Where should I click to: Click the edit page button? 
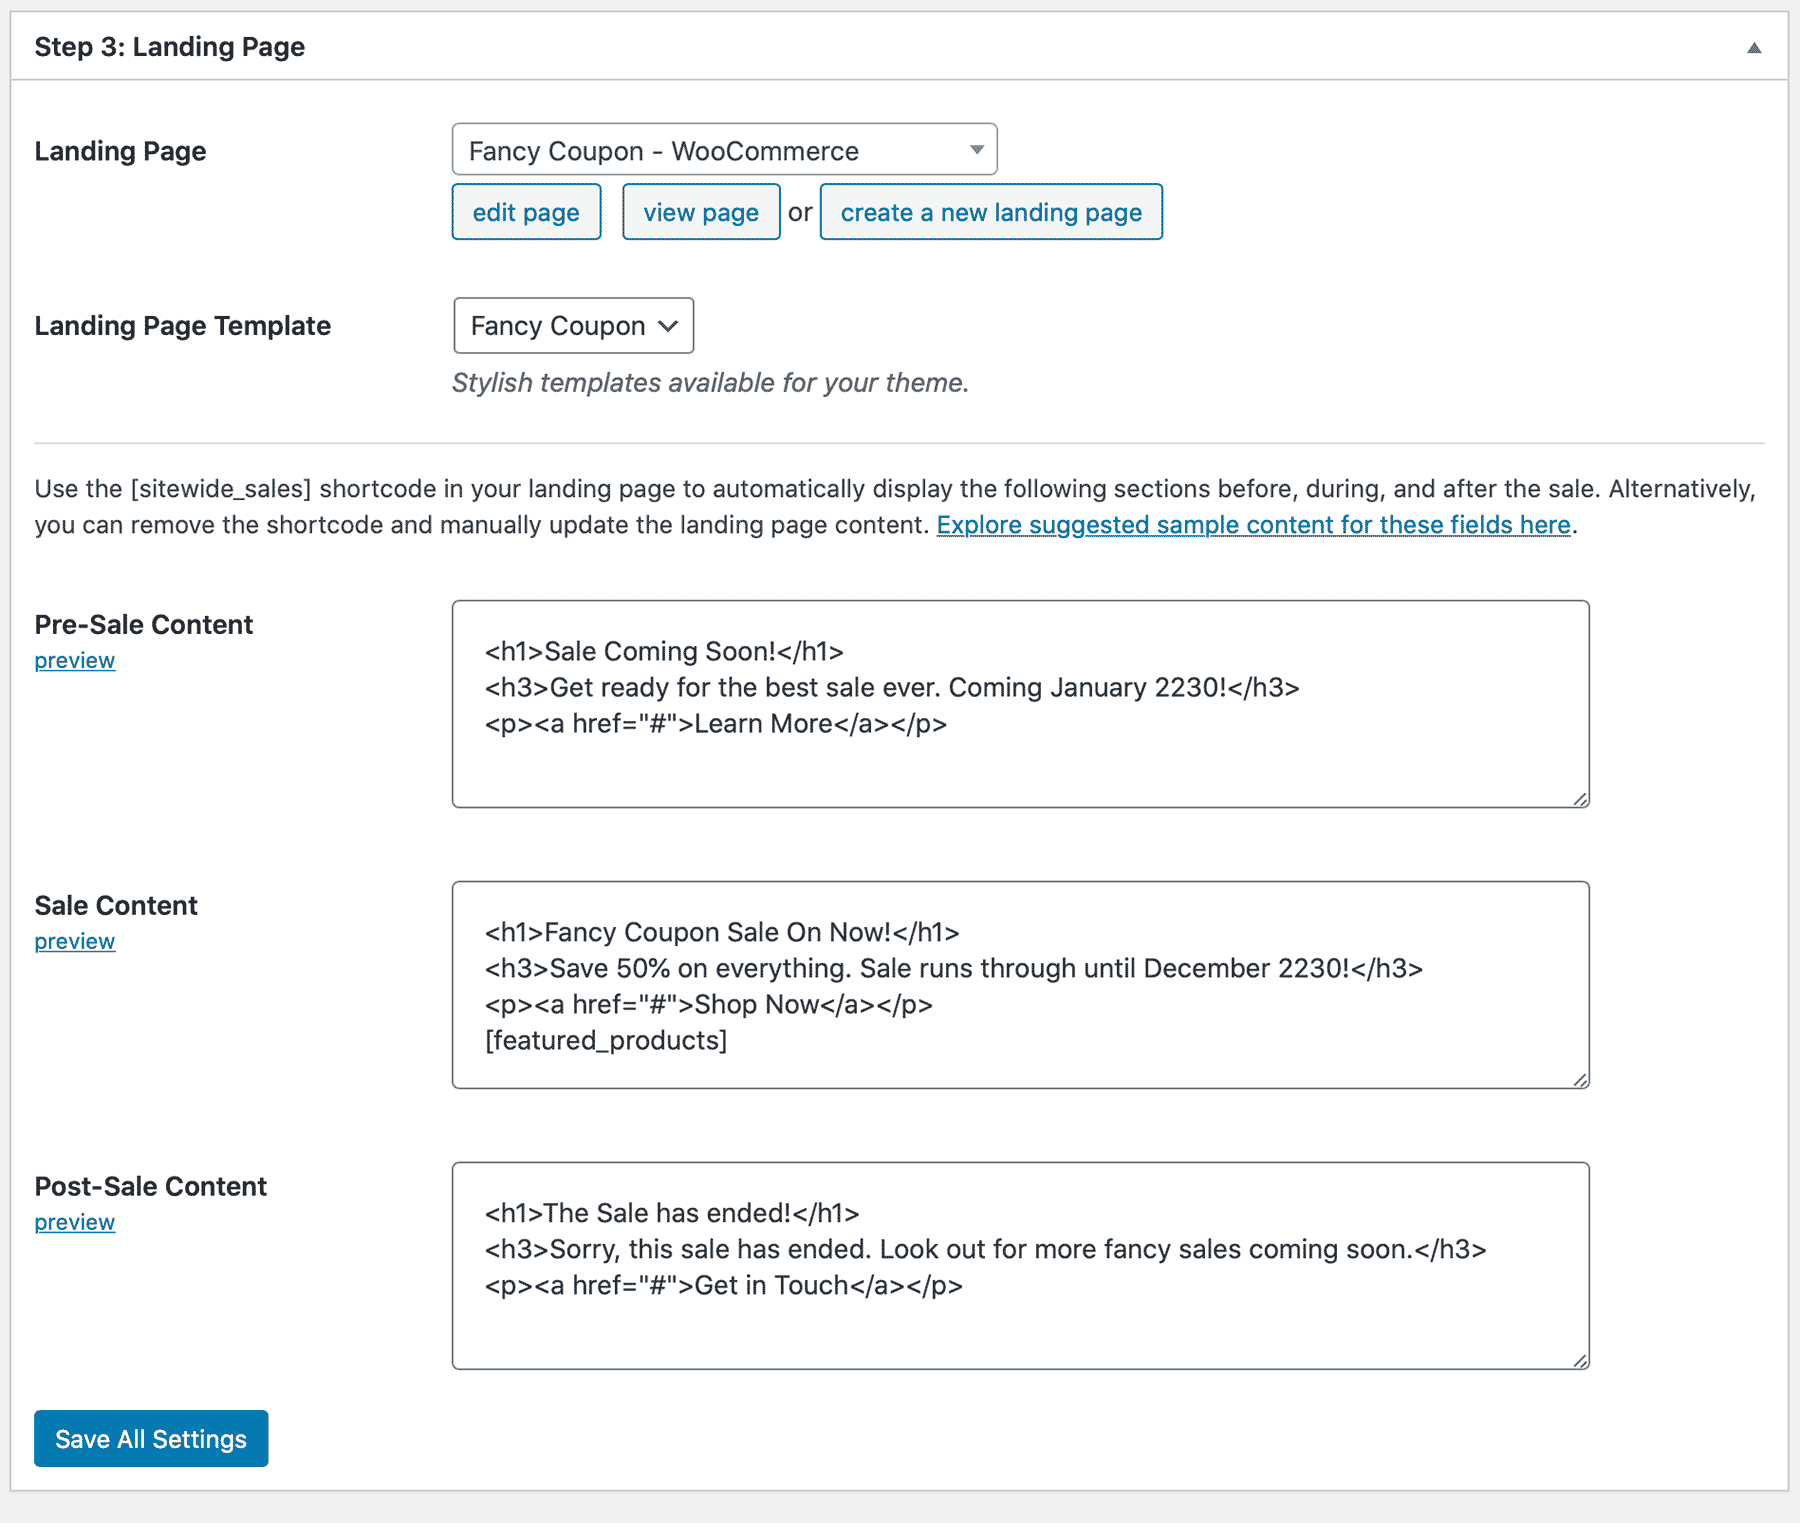point(526,212)
